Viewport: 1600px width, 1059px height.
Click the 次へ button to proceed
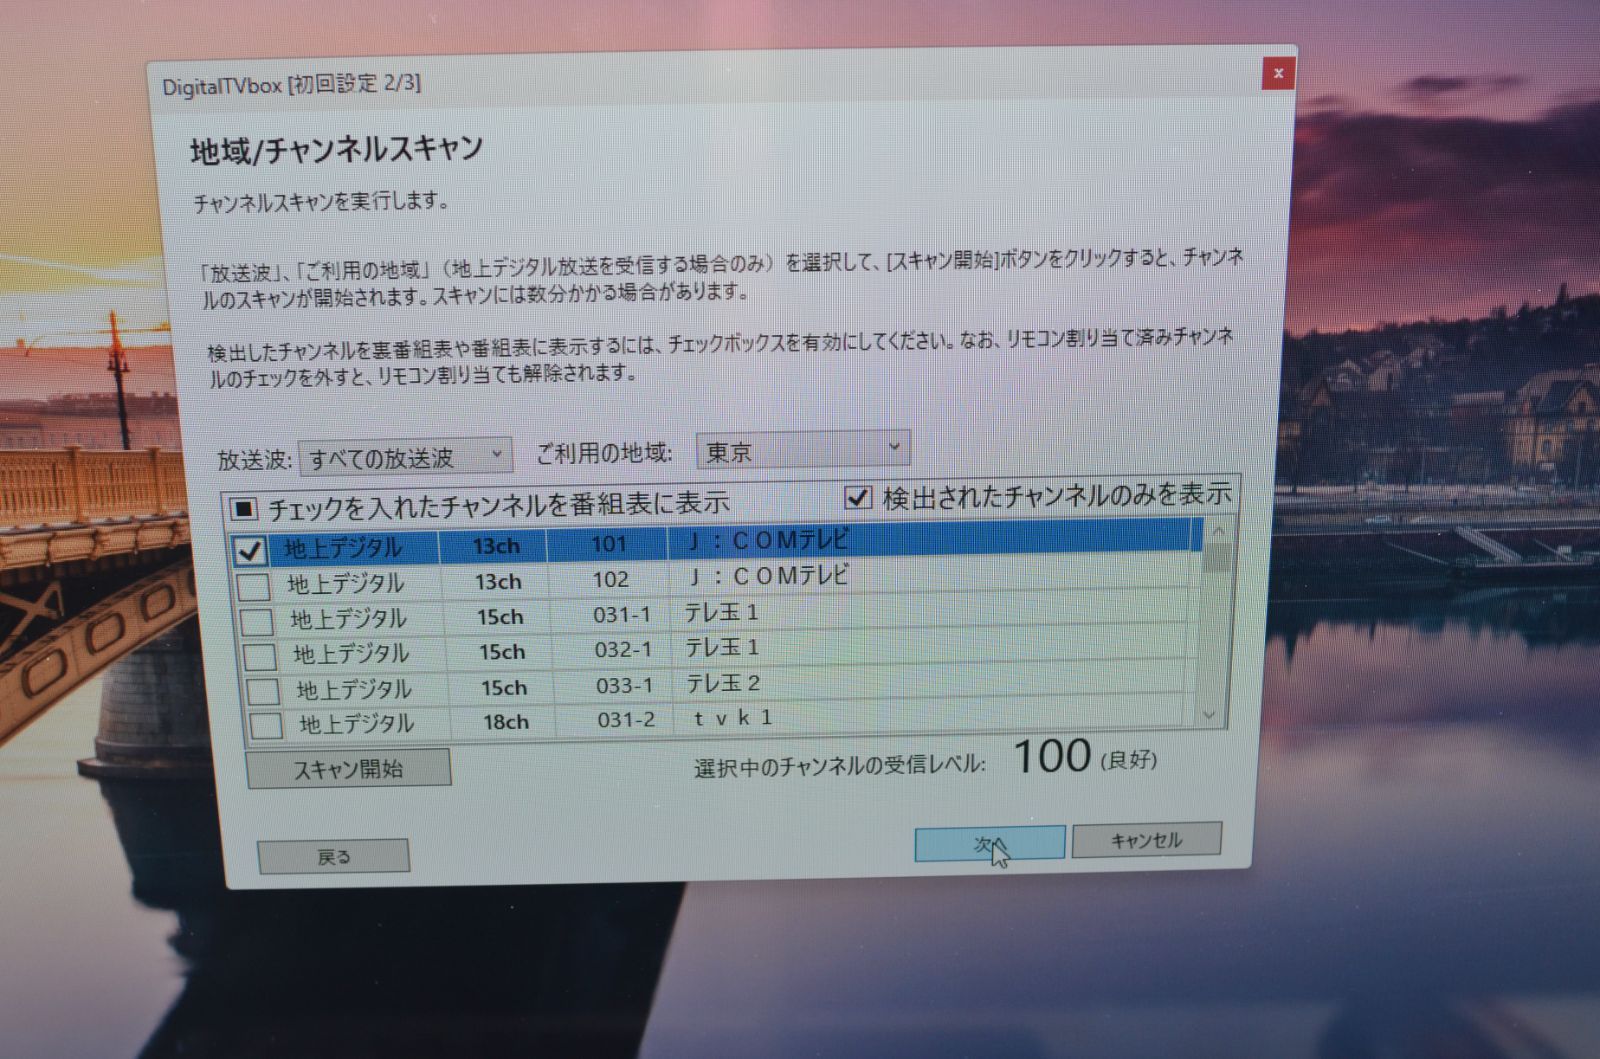[990, 842]
